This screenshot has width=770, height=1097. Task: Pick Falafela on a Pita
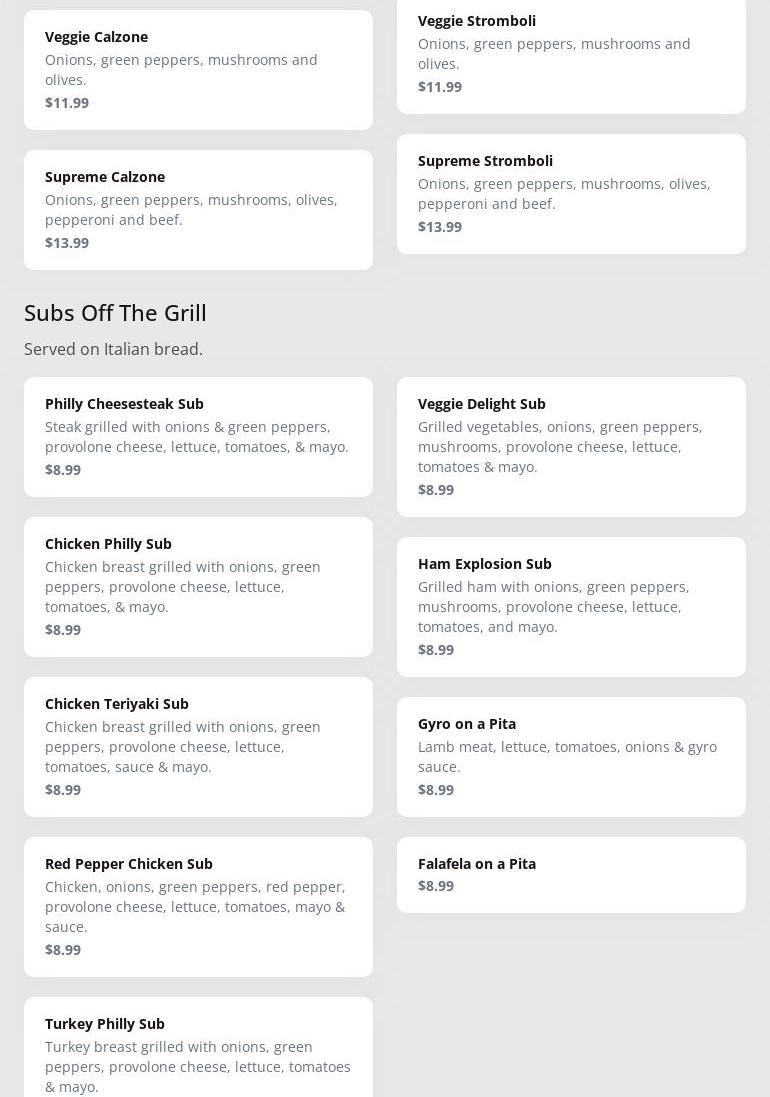571,874
